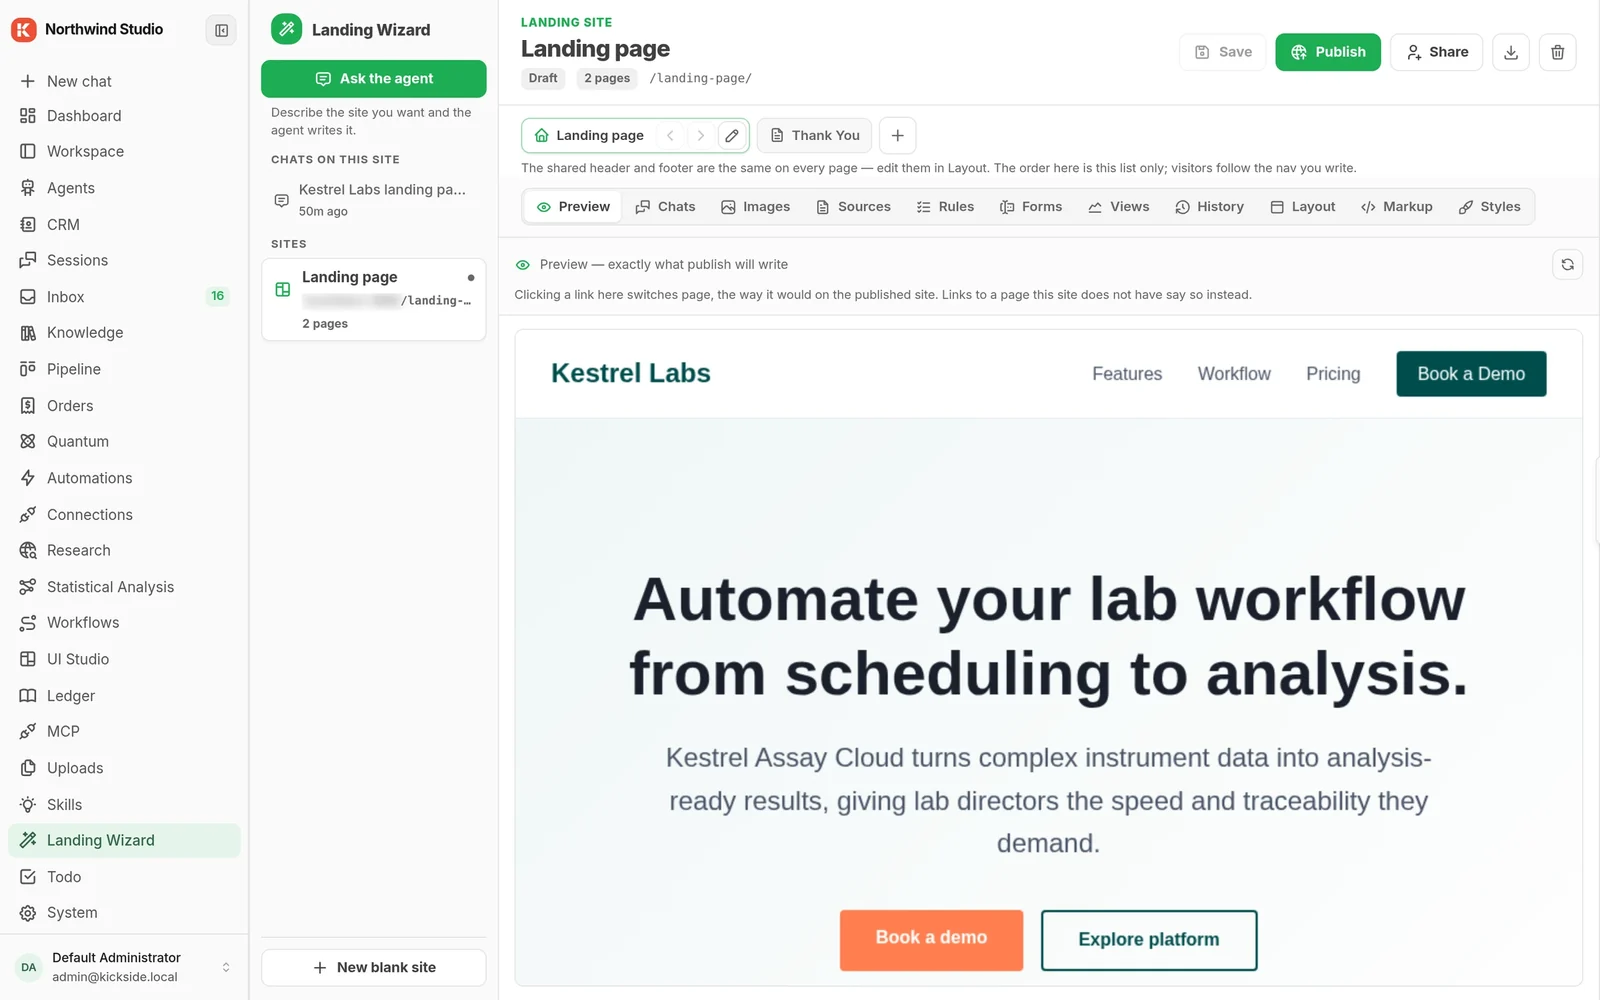Image resolution: width=1600 pixels, height=1000 pixels.
Task: Select the Thank You page tab
Action: (815, 135)
